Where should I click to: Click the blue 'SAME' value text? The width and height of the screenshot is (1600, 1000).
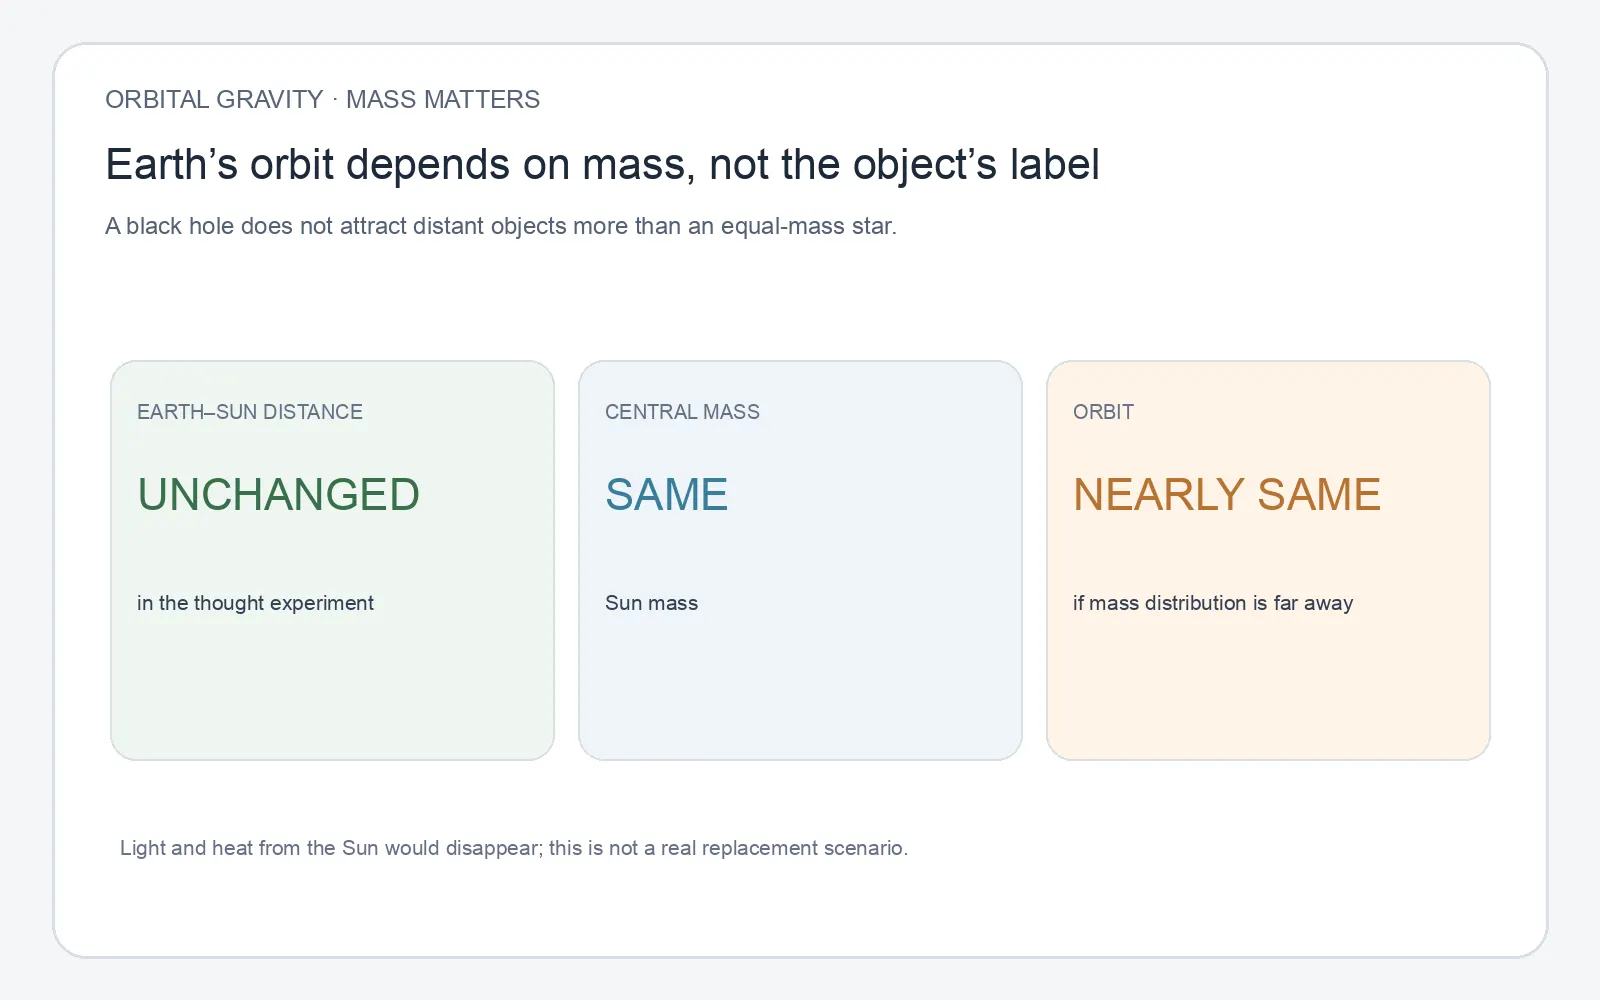666,494
